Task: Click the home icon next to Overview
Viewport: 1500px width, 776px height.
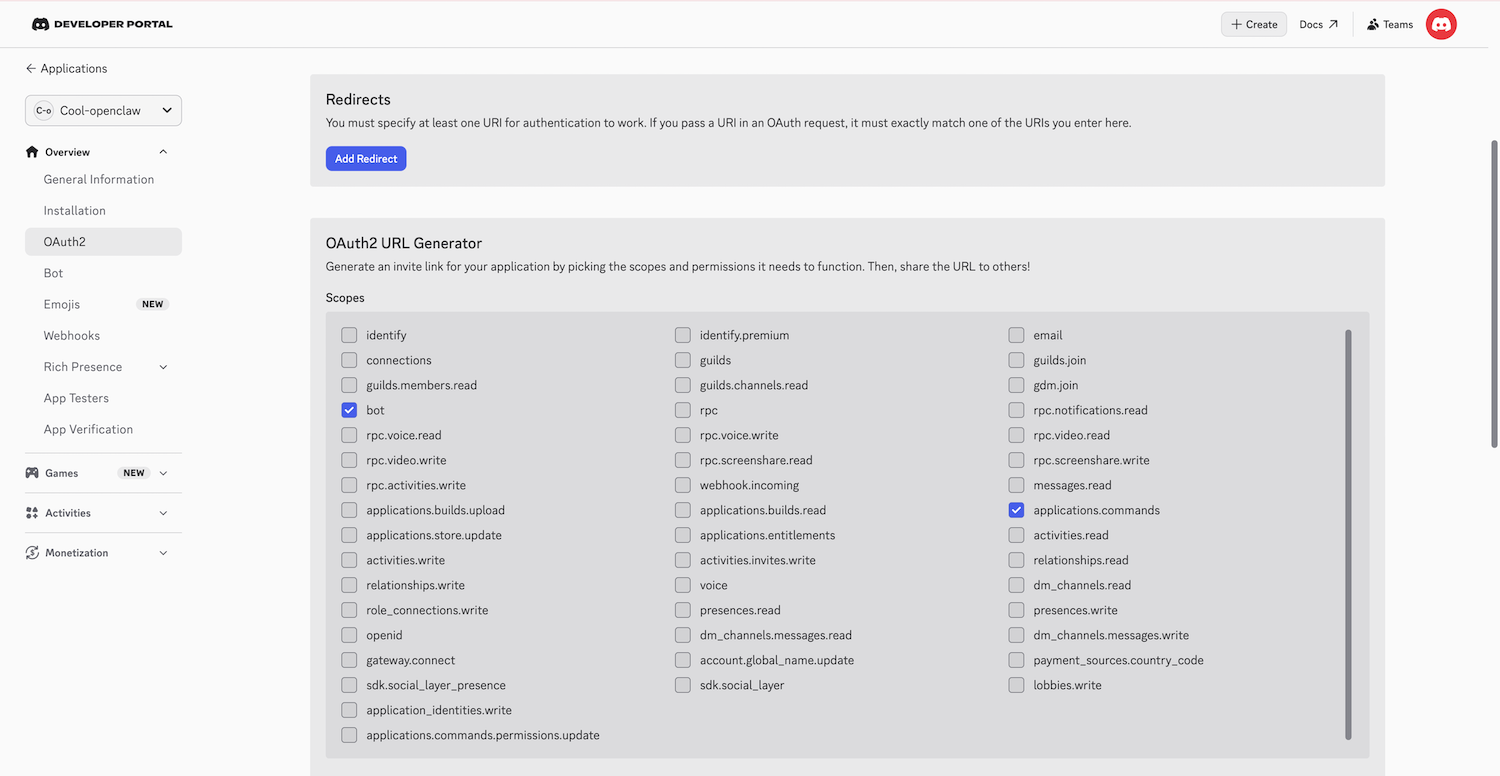Action: point(33,151)
